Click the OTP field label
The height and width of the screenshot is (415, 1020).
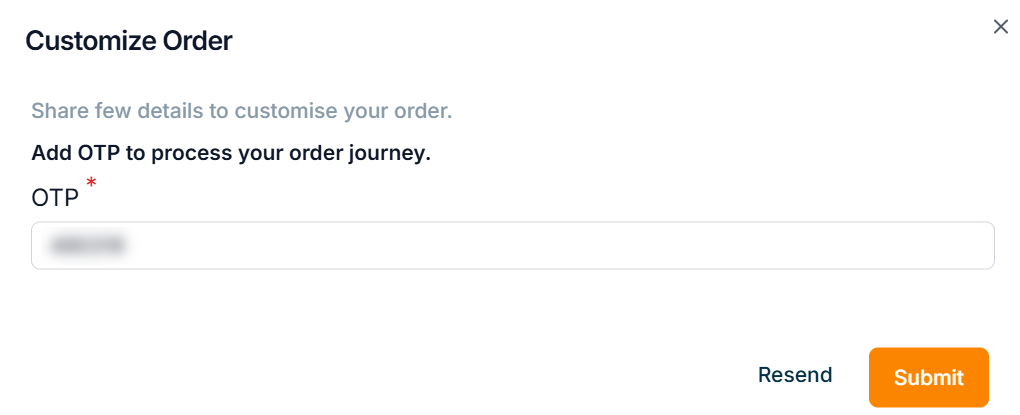[55, 198]
